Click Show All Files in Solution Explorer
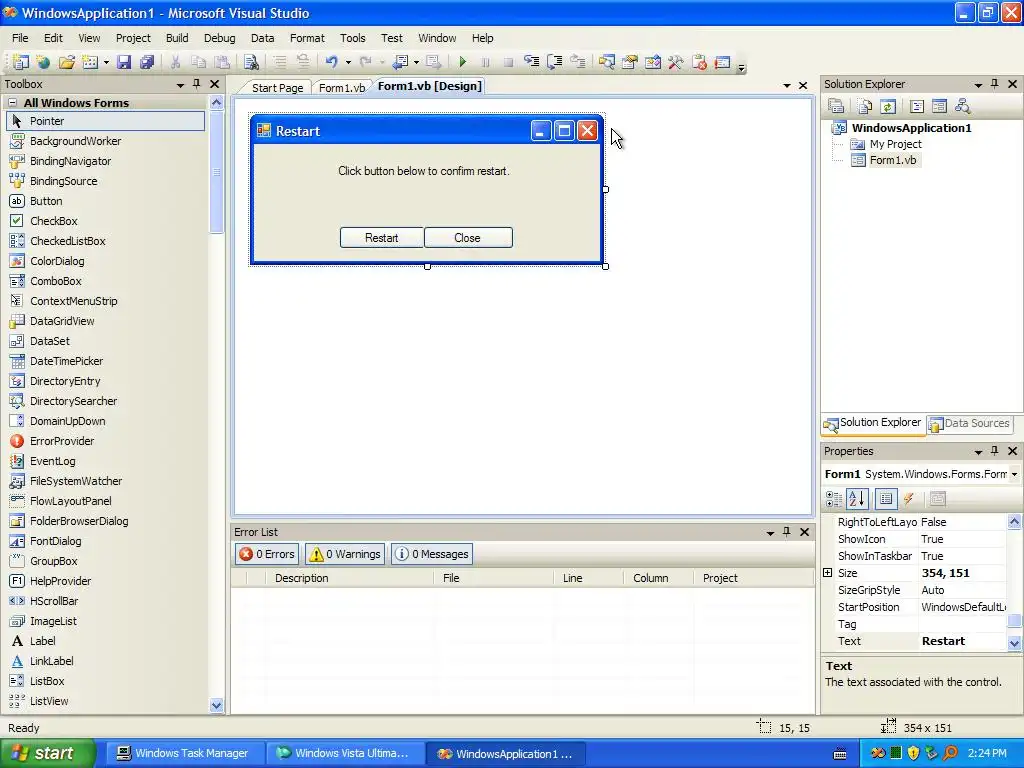 coord(865,106)
